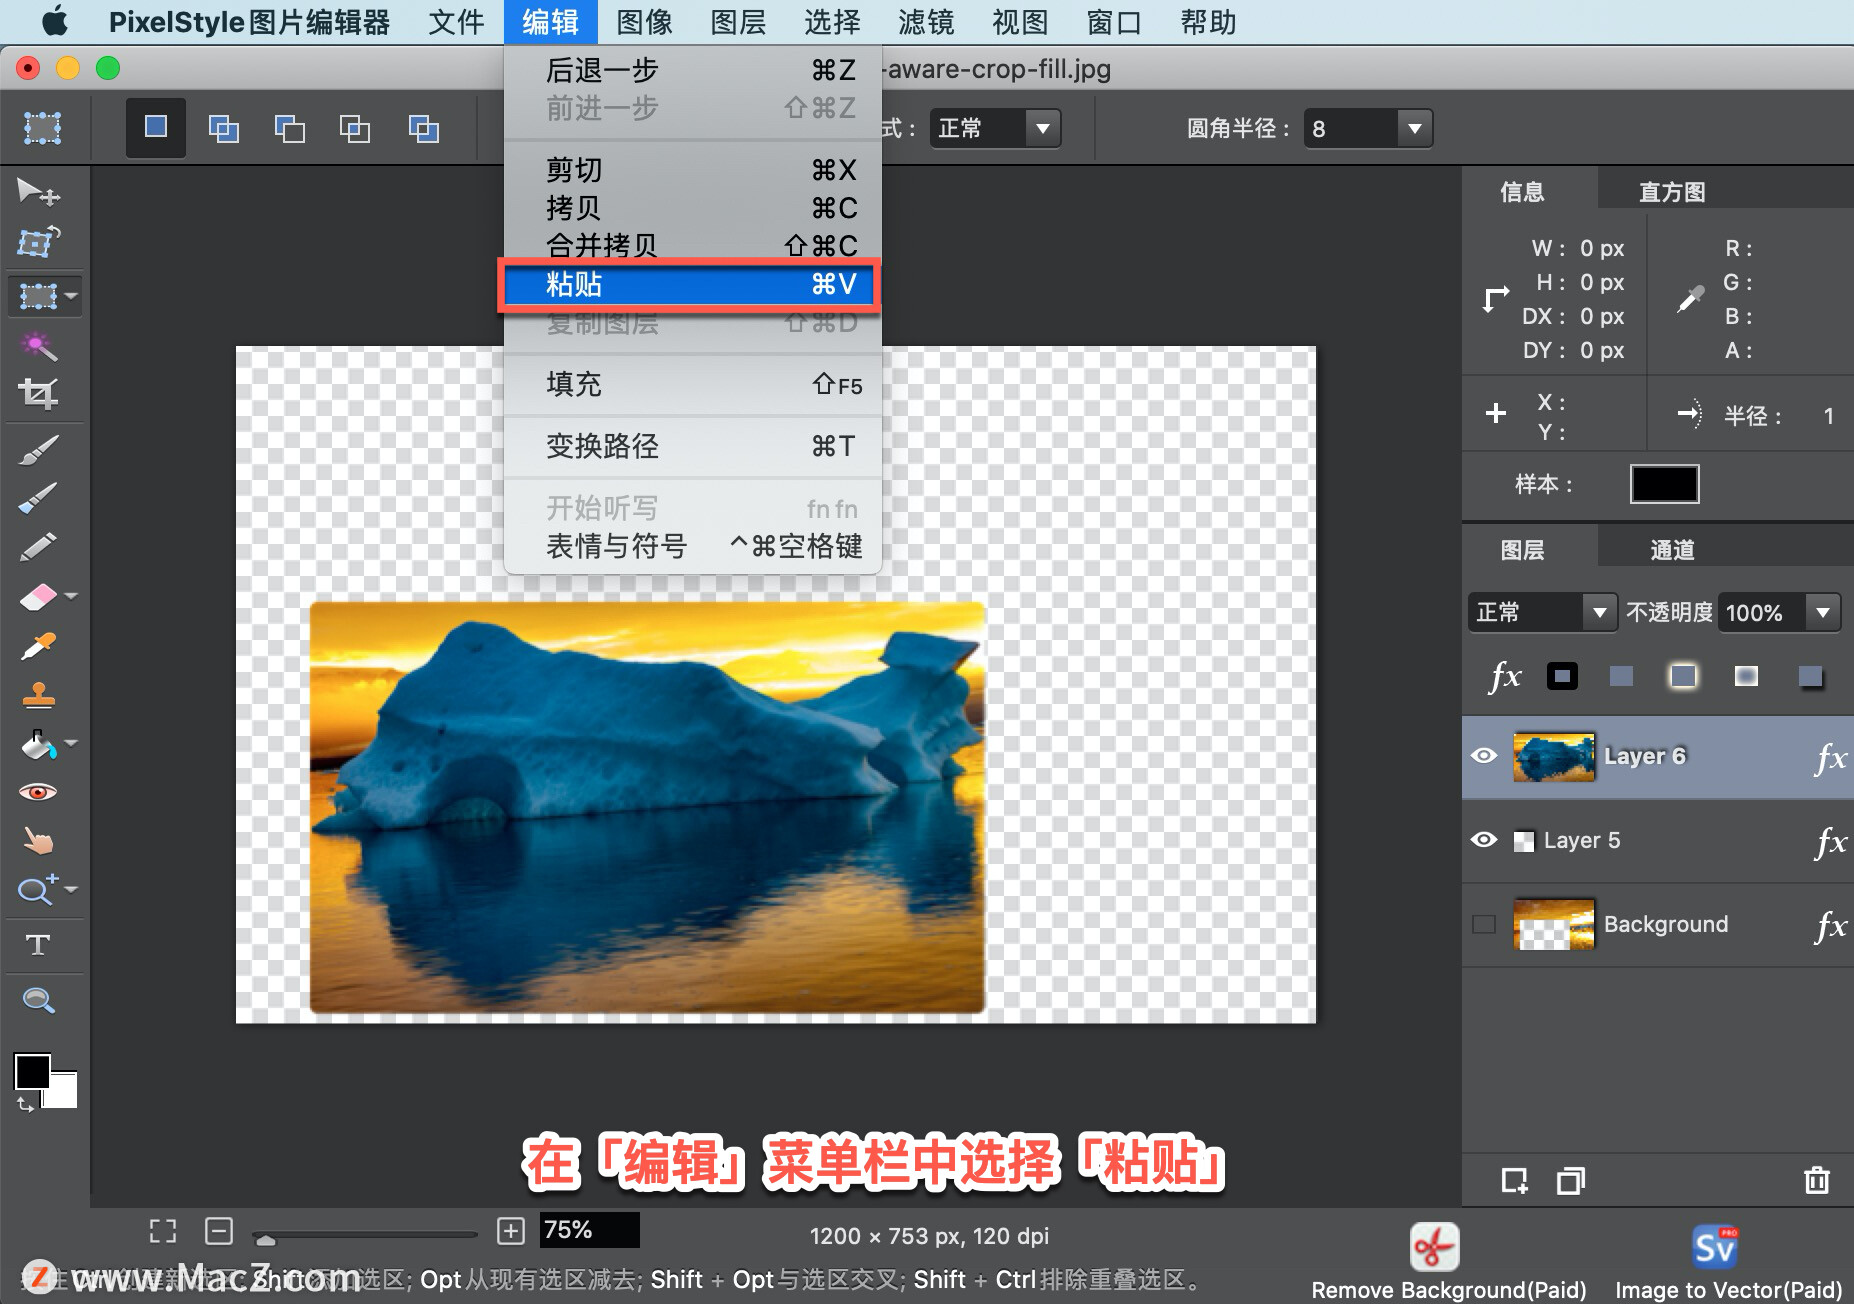The image size is (1854, 1304).
Task: Select the Brush tool
Action: [40, 449]
